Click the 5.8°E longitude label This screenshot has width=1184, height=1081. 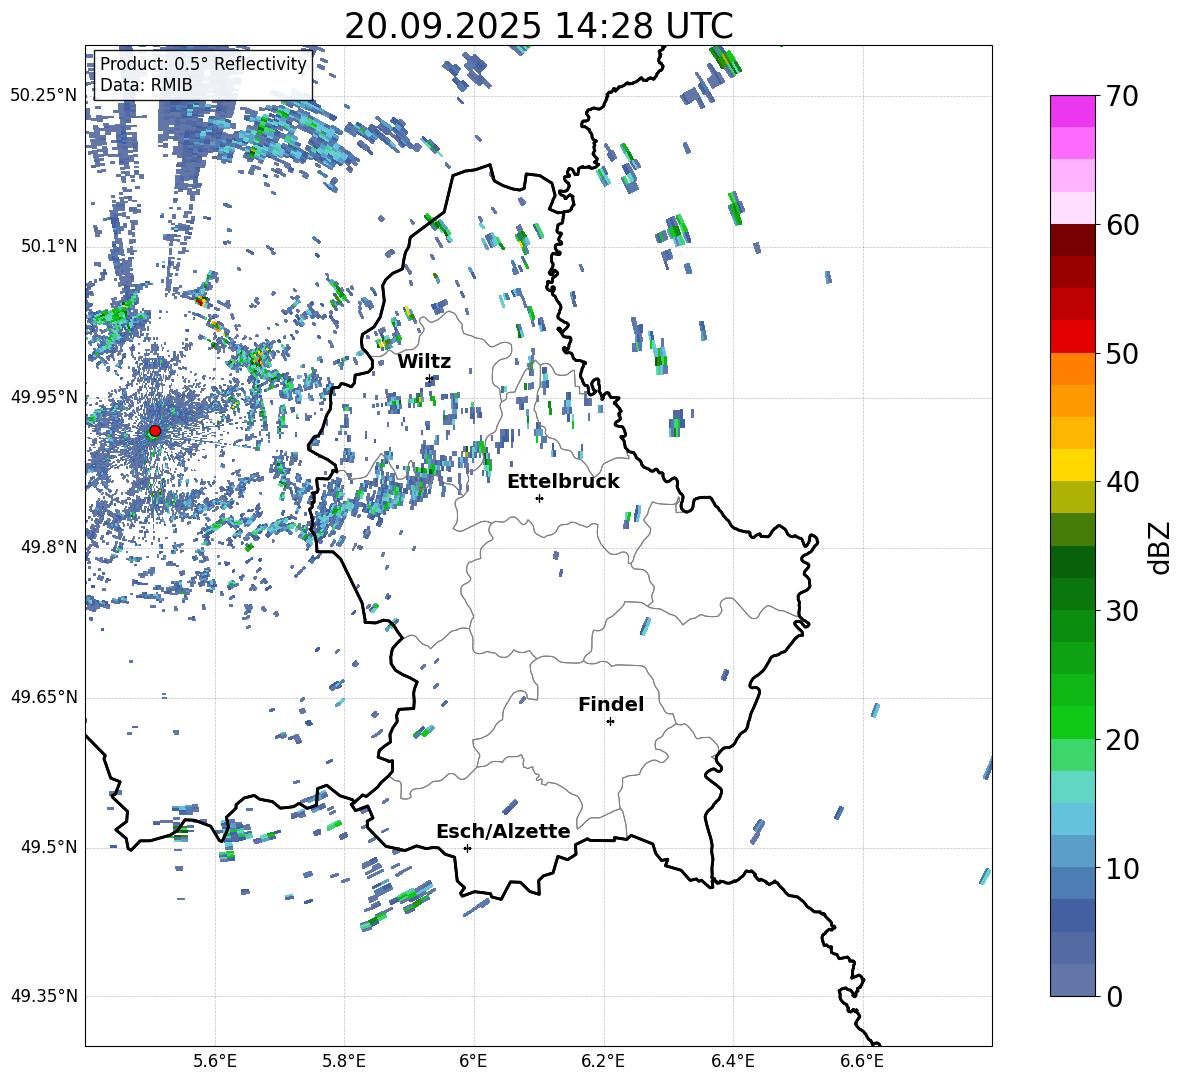[x=344, y=1061]
